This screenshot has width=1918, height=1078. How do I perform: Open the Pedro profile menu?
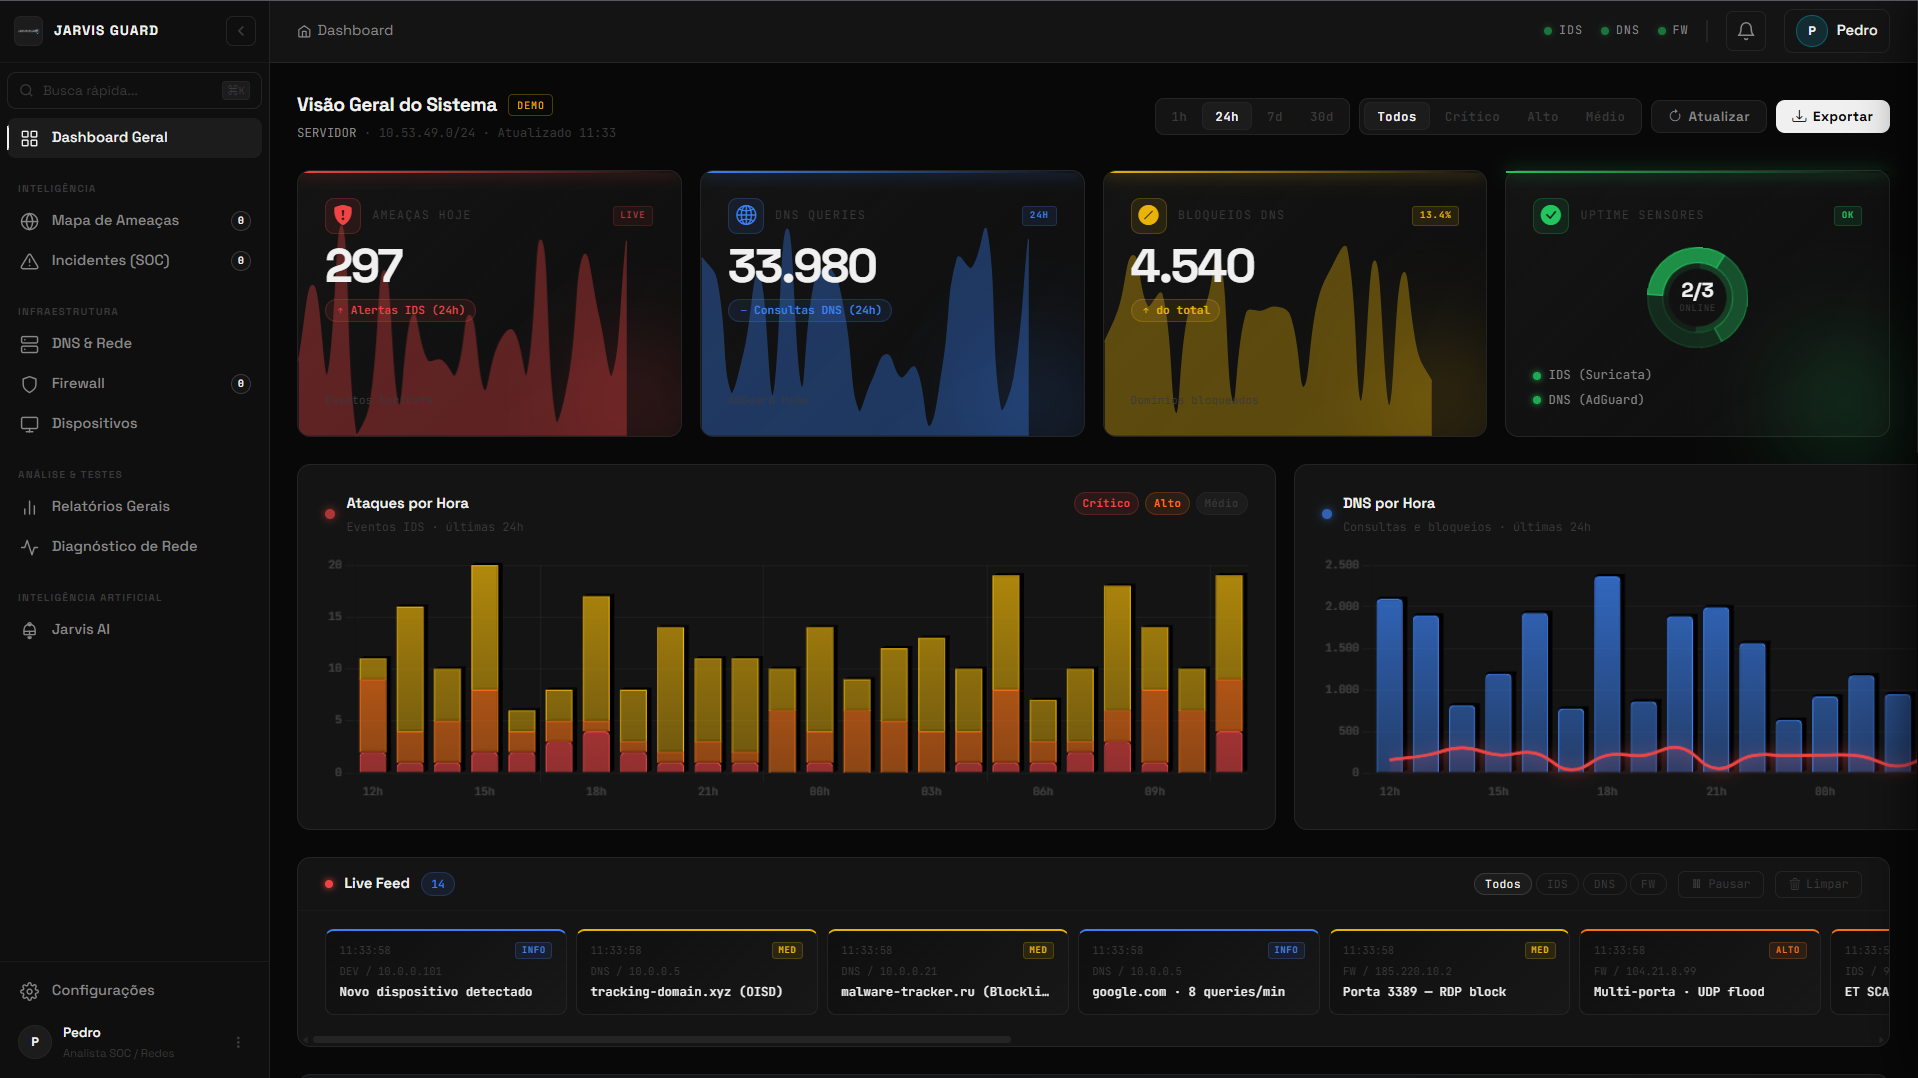pos(1836,31)
